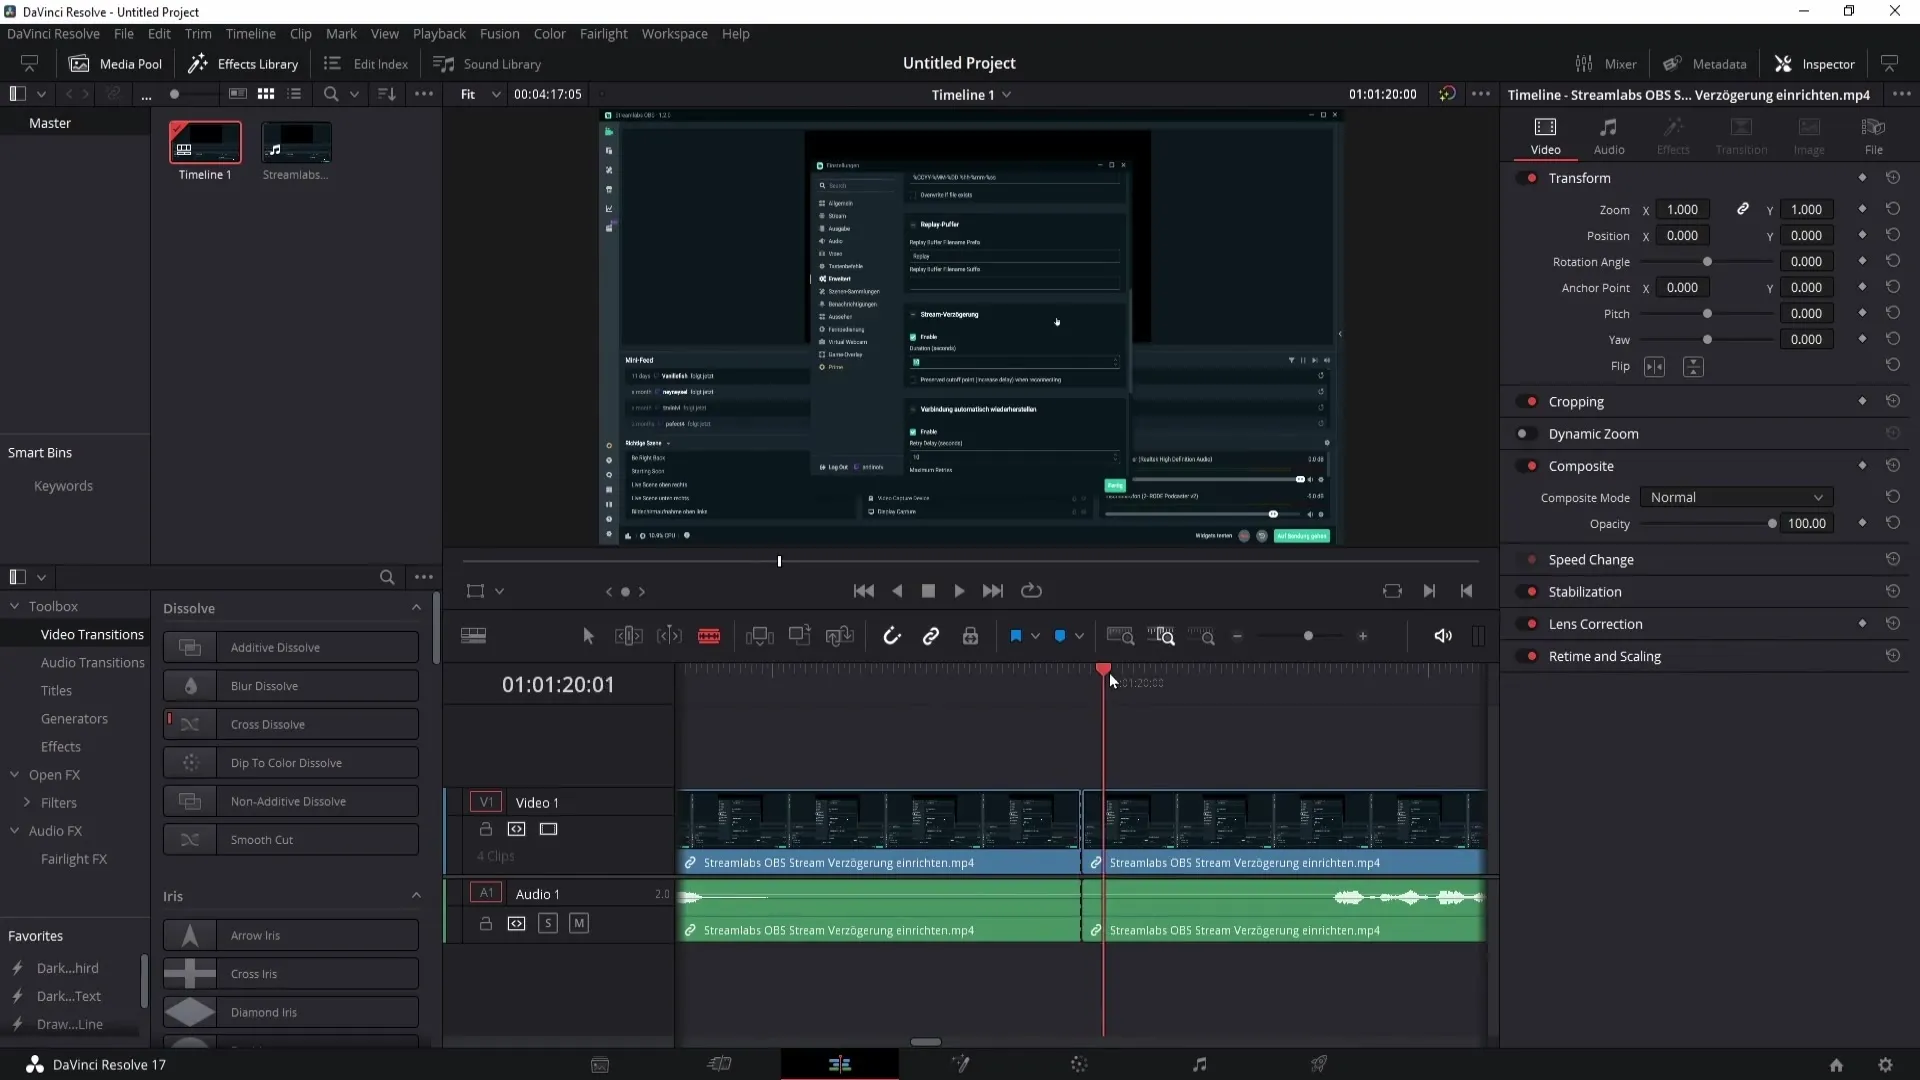The width and height of the screenshot is (1920, 1080).
Task: Select the Flag/marker icon in timeline toolbar
Action: tap(1015, 636)
